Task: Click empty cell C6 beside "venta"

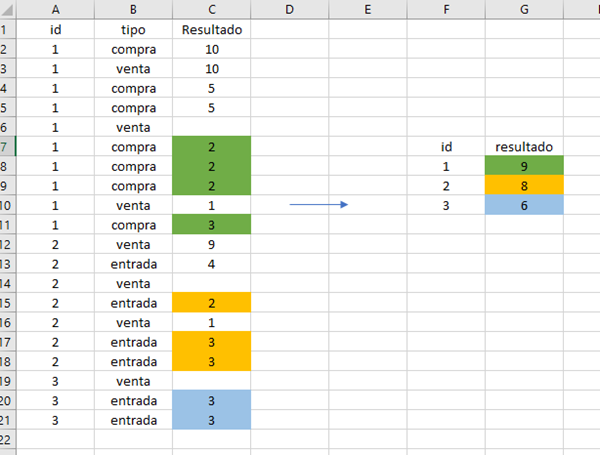Action: pyautogui.click(x=211, y=127)
